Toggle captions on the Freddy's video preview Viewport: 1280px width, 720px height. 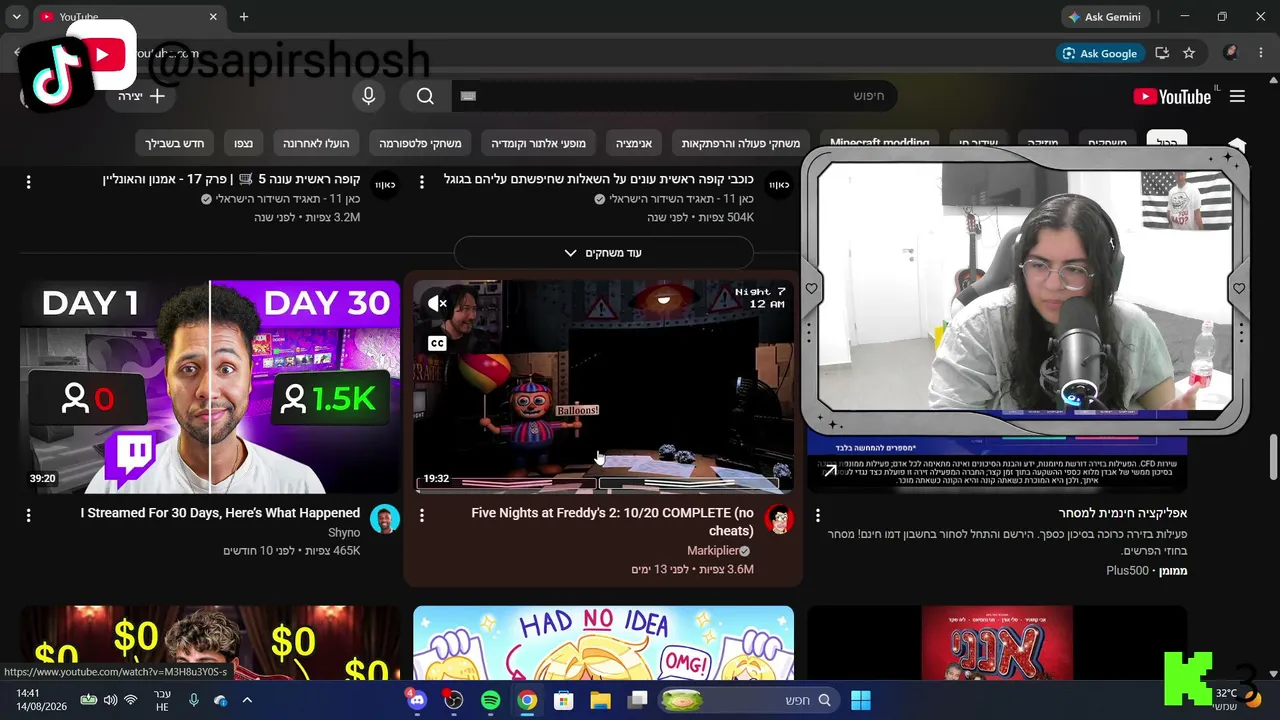[x=437, y=344]
